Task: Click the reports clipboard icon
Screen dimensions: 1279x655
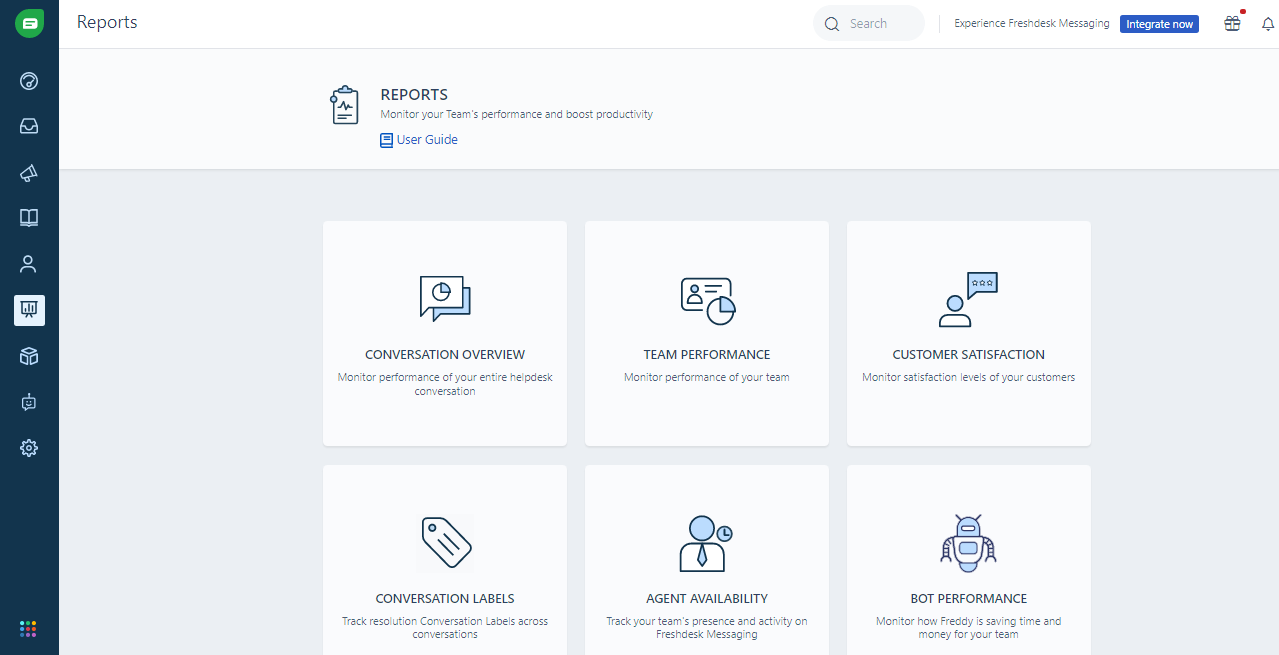Action: pos(344,105)
